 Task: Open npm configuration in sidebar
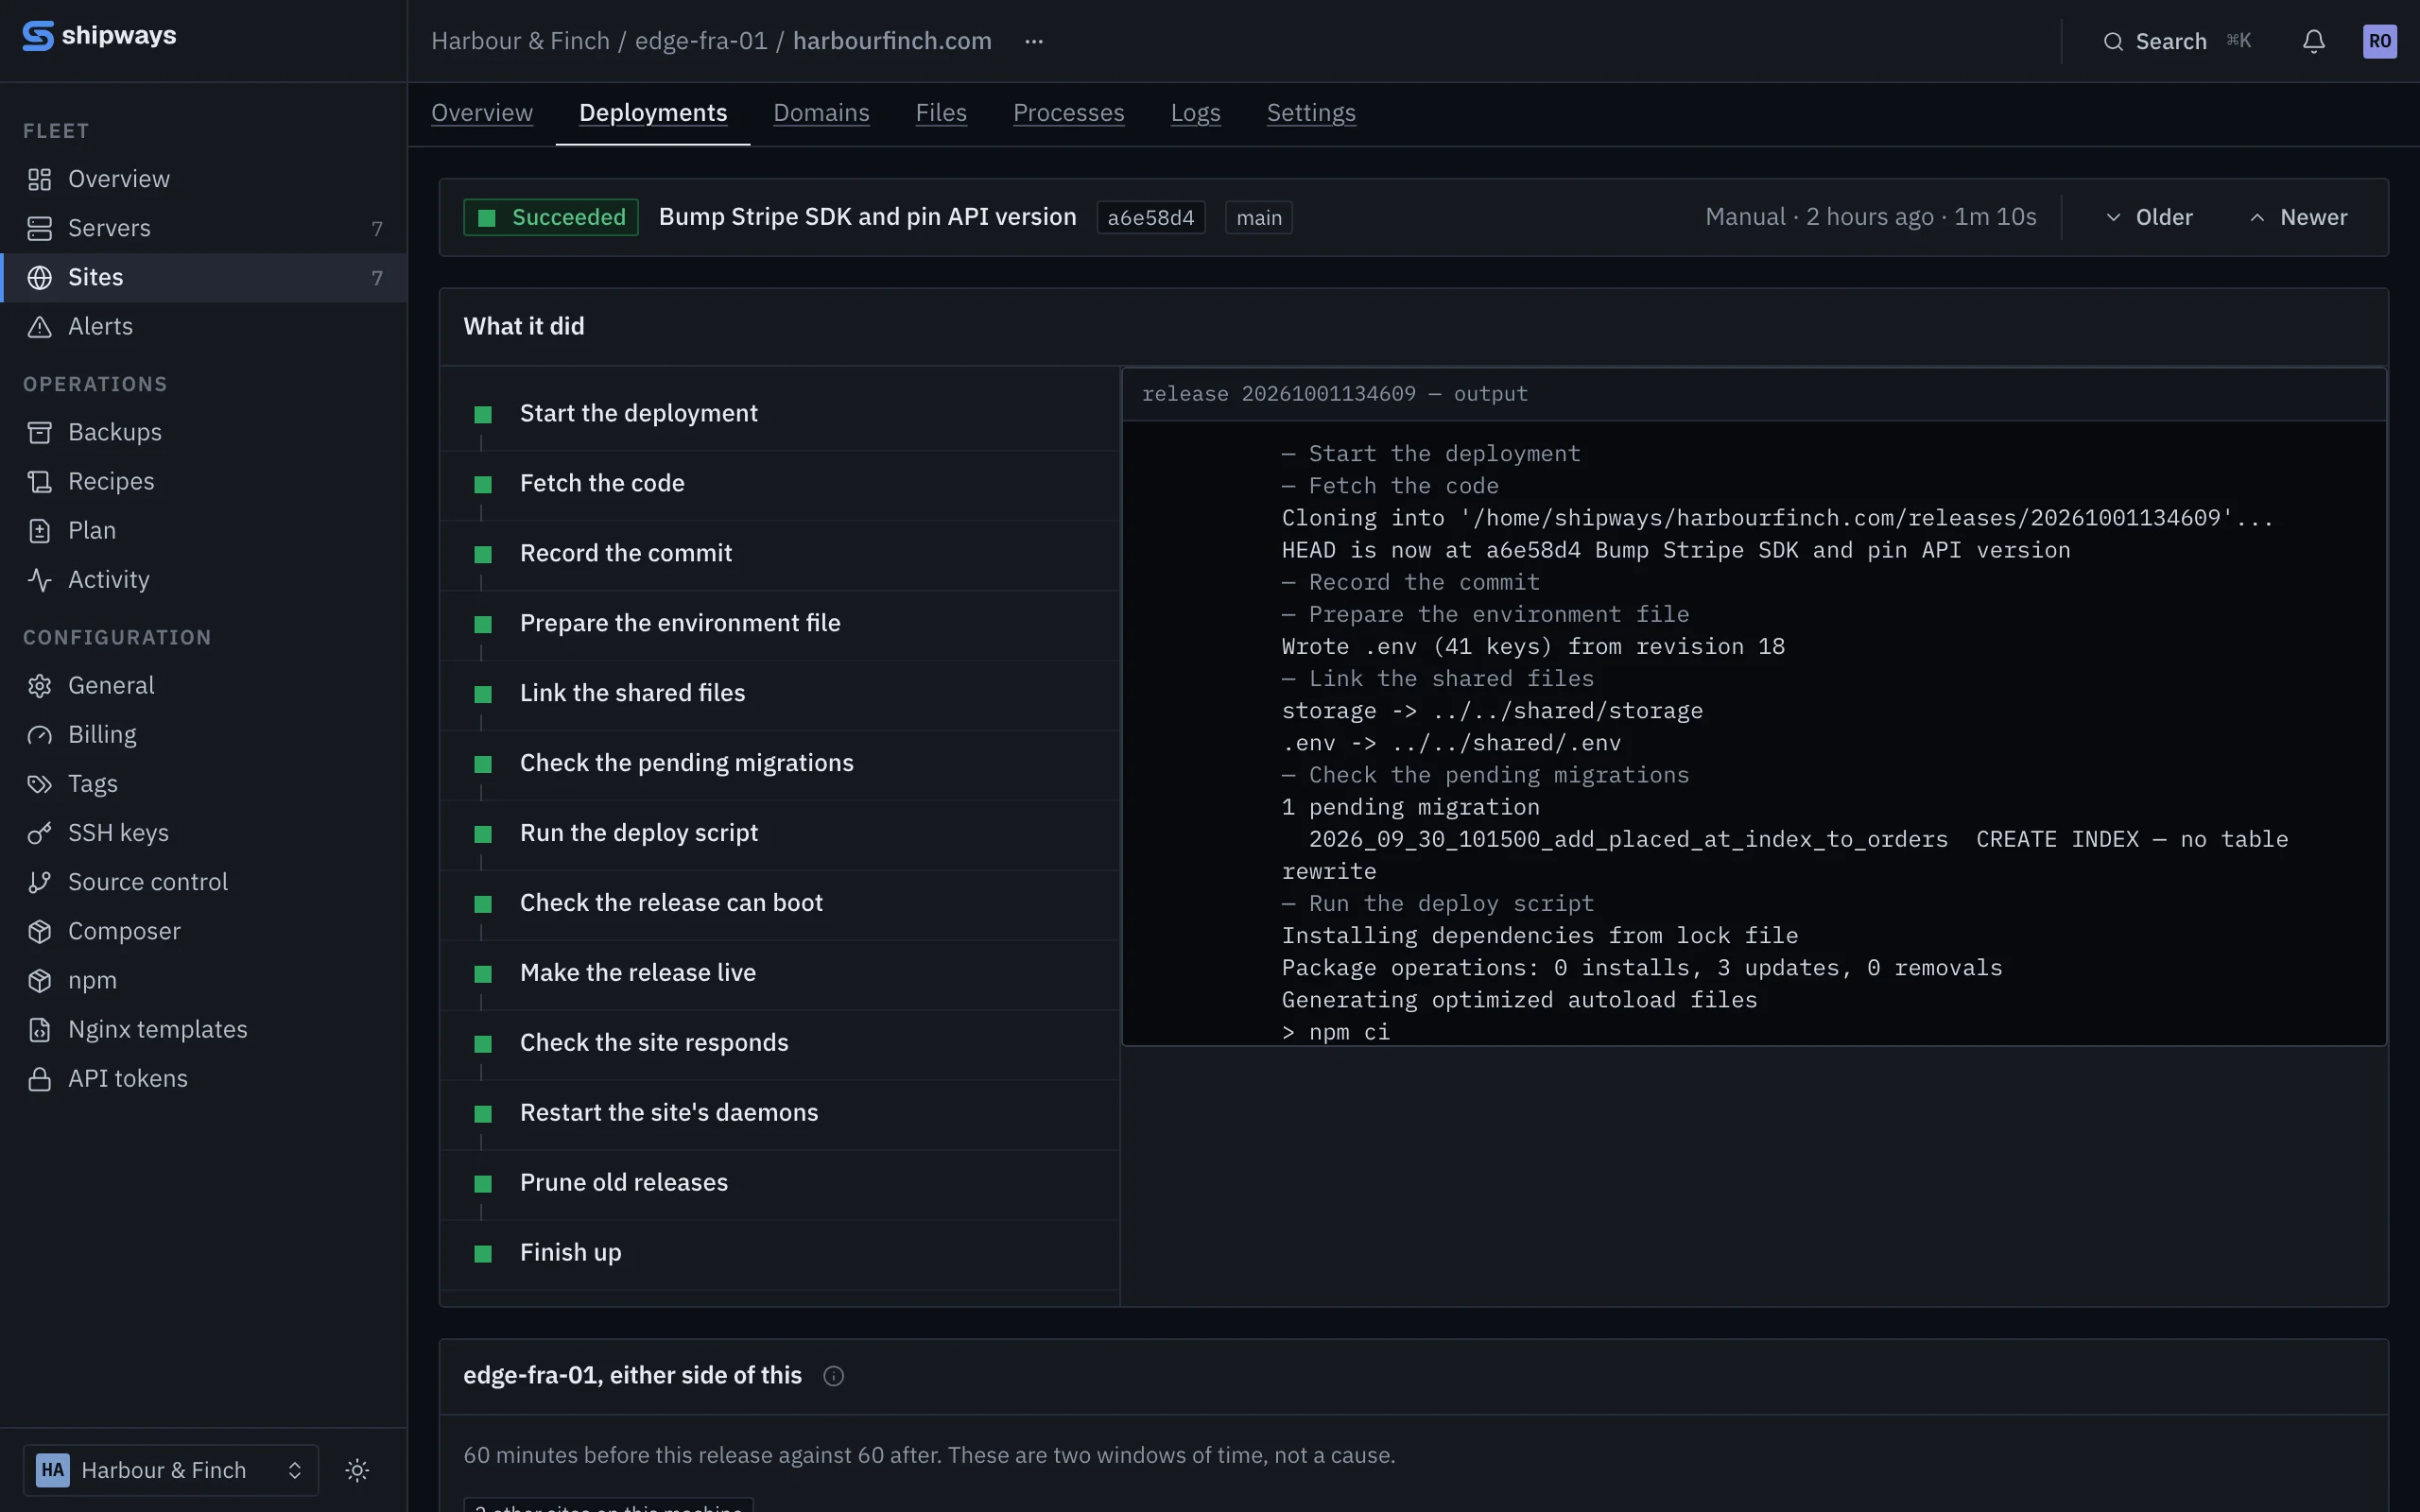pyautogui.click(x=203, y=980)
